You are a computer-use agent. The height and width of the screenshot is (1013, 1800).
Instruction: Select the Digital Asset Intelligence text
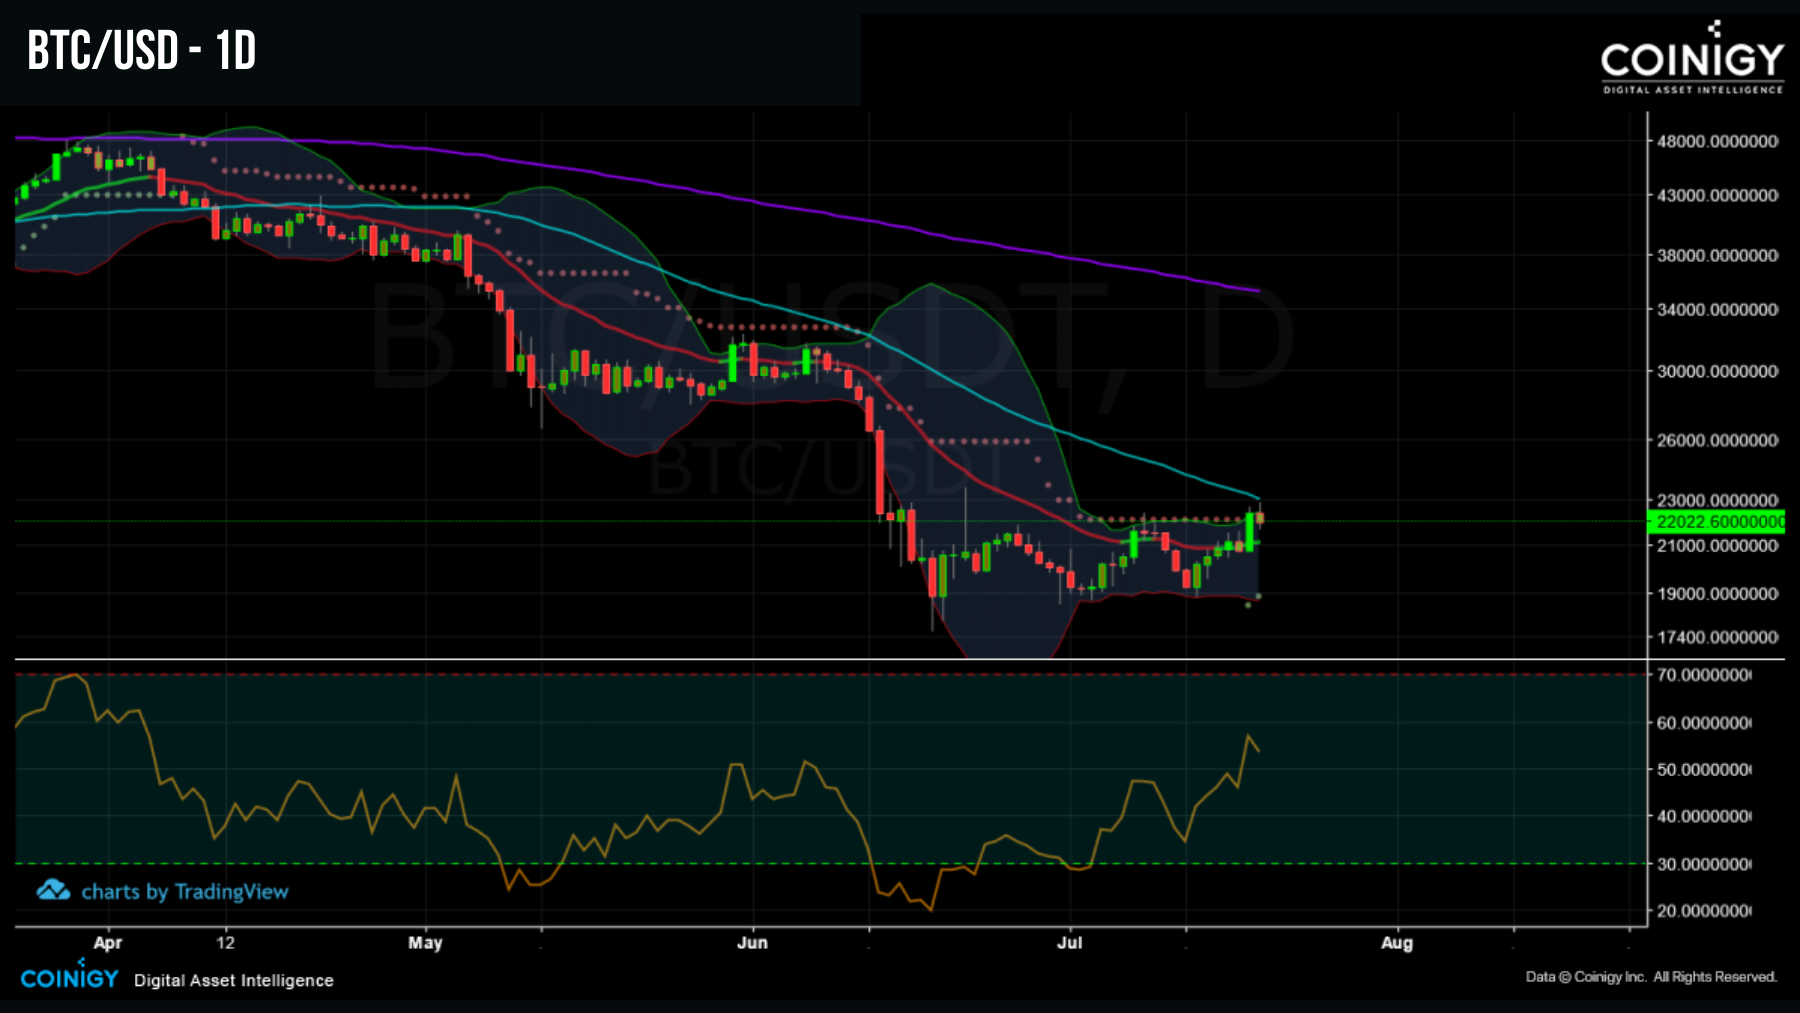(233, 981)
